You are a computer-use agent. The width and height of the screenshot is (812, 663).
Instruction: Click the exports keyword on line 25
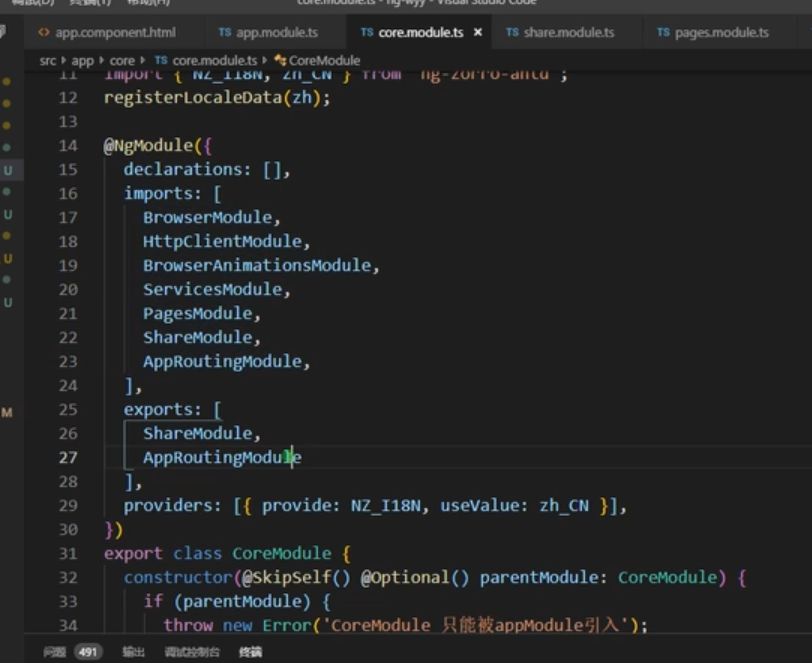coord(157,410)
